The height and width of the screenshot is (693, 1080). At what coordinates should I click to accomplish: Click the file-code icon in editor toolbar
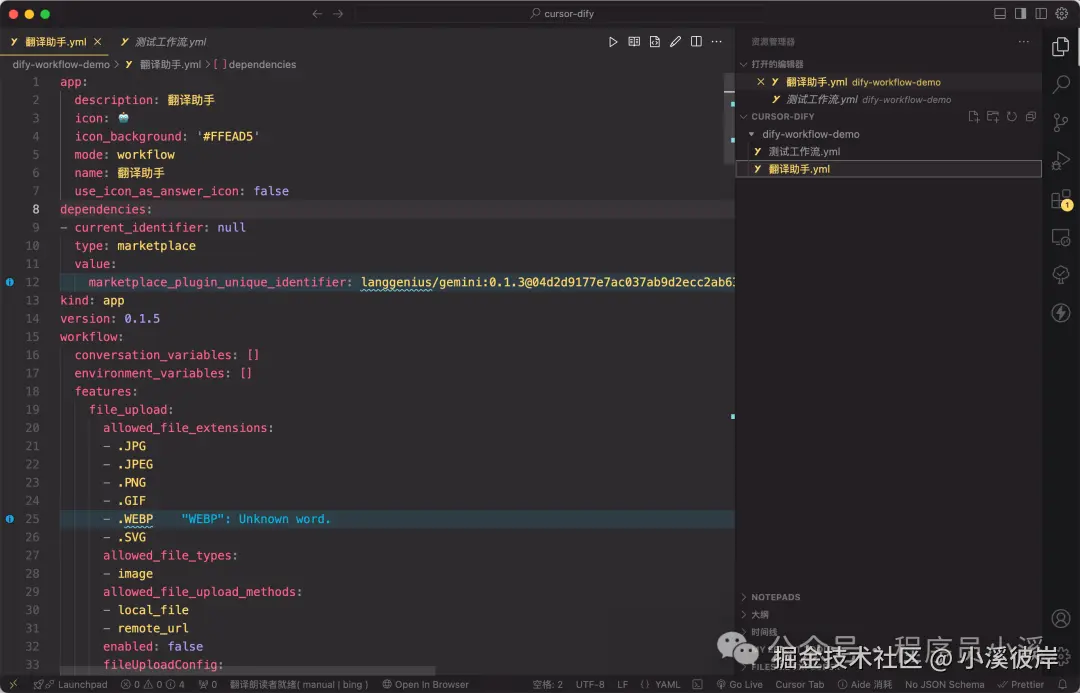pyautogui.click(x=654, y=42)
